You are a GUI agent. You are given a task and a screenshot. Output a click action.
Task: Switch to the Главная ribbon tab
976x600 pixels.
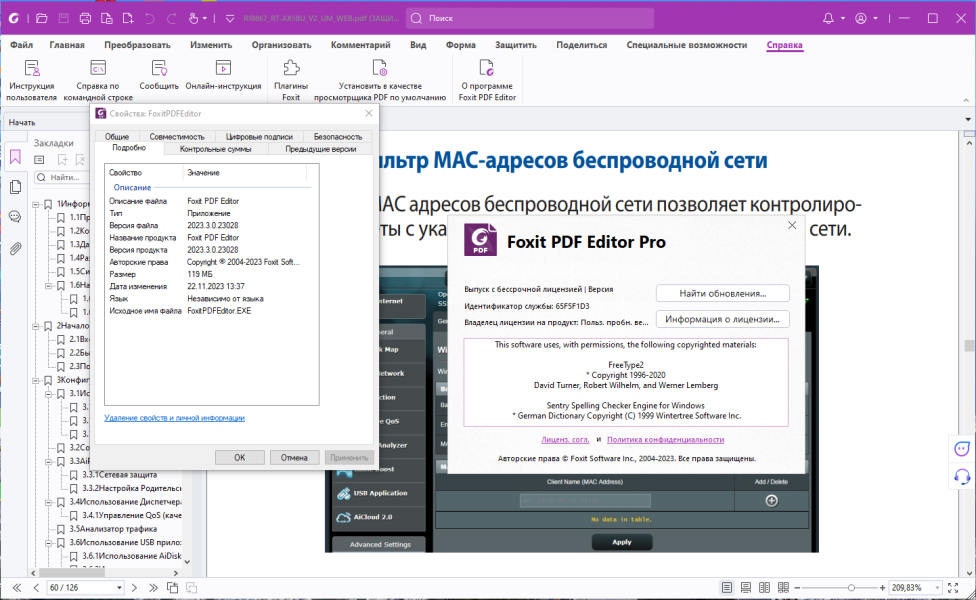click(x=67, y=45)
